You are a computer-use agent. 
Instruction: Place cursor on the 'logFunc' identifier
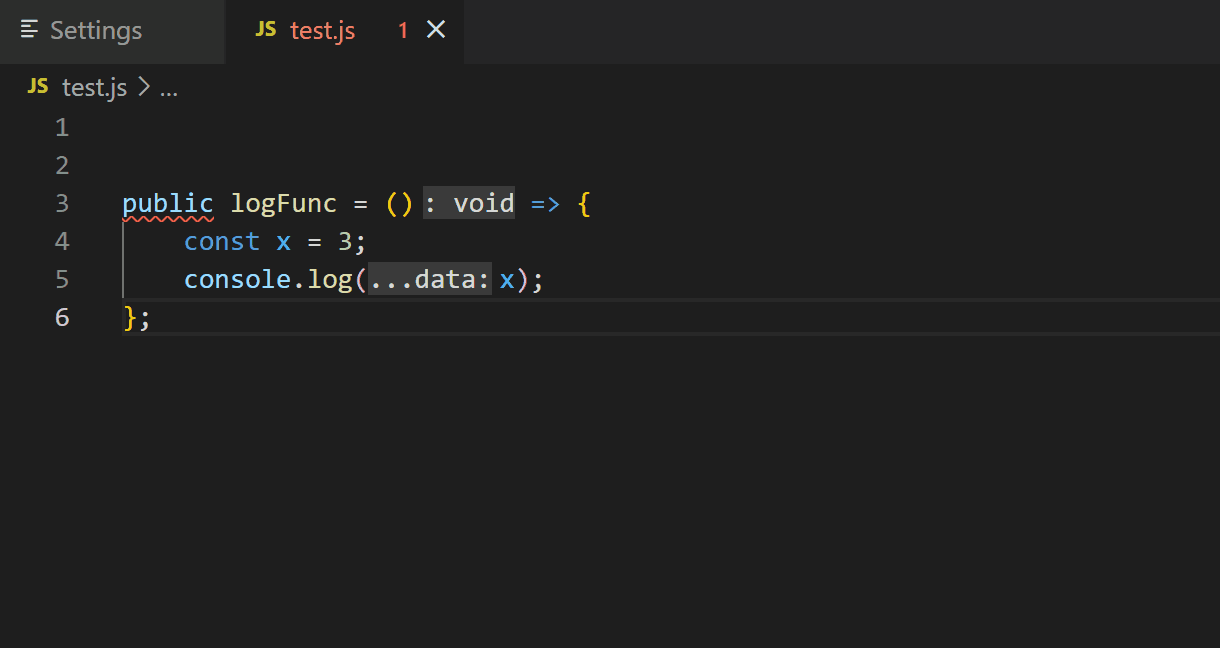[283, 203]
